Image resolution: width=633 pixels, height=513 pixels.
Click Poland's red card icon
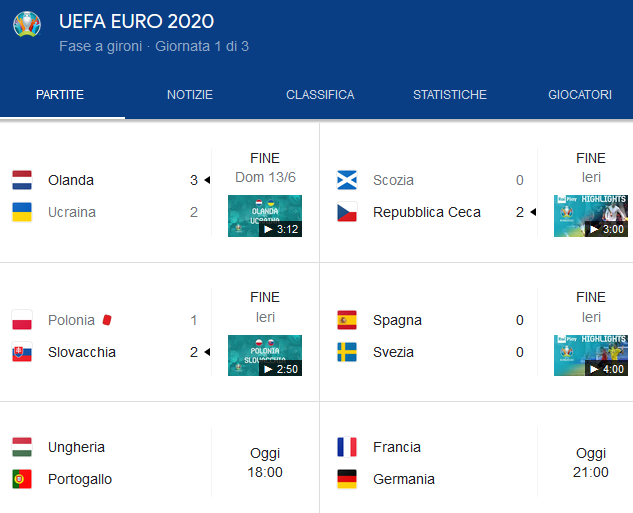tap(107, 320)
